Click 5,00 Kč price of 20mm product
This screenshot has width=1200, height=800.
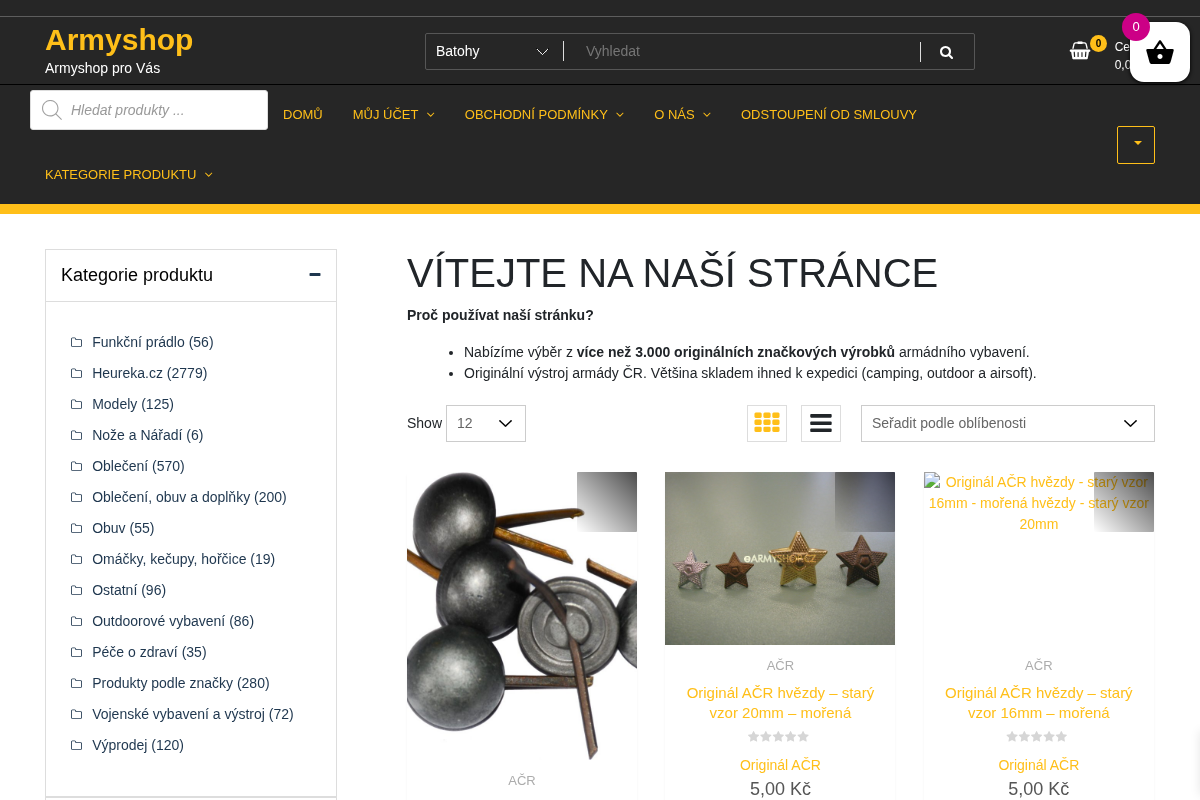tap(780, 789)
